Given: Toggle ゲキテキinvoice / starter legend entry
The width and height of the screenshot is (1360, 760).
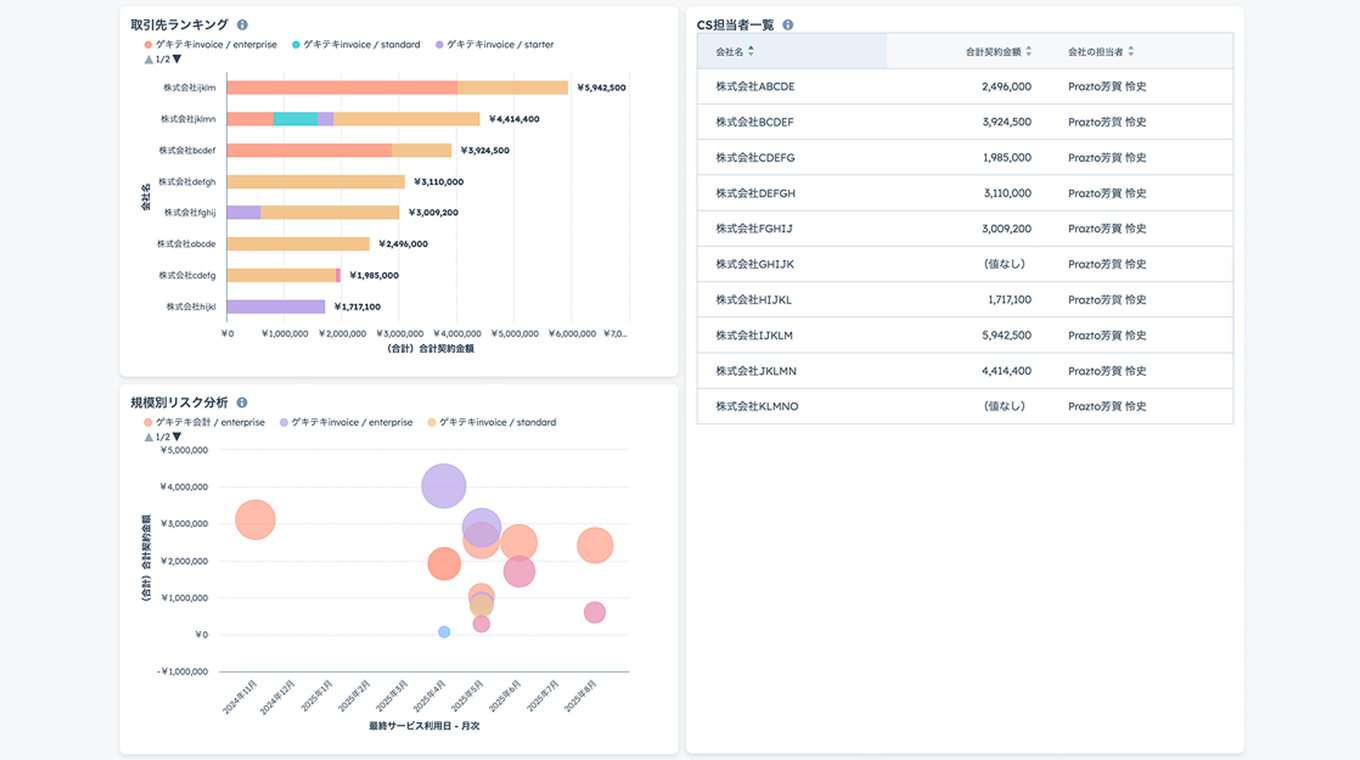Looking at the screenshot, I should [x=494, y=45].
